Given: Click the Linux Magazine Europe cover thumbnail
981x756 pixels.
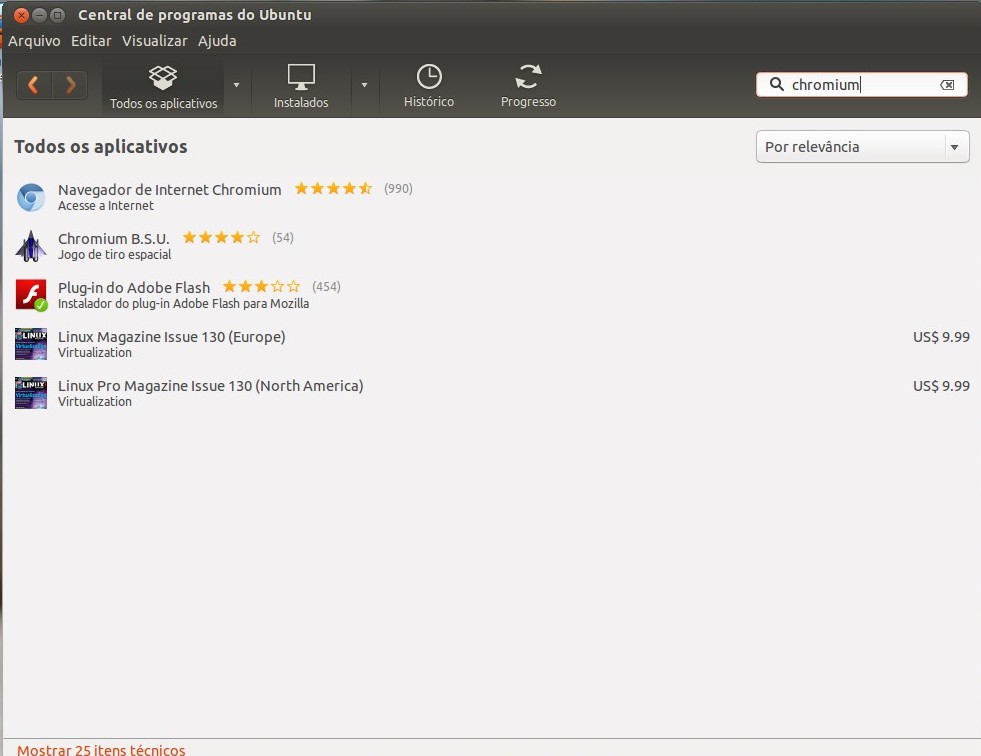Looking at the screenshot, I should point(31,344).
